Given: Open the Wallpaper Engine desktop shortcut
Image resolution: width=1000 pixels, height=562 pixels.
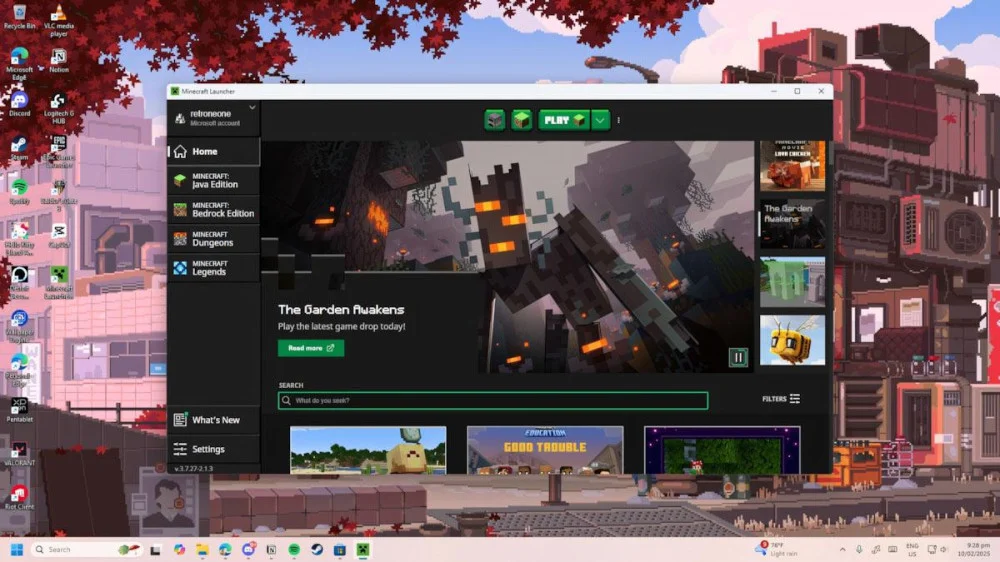Looking at the screenshot, I should point(19,327).
